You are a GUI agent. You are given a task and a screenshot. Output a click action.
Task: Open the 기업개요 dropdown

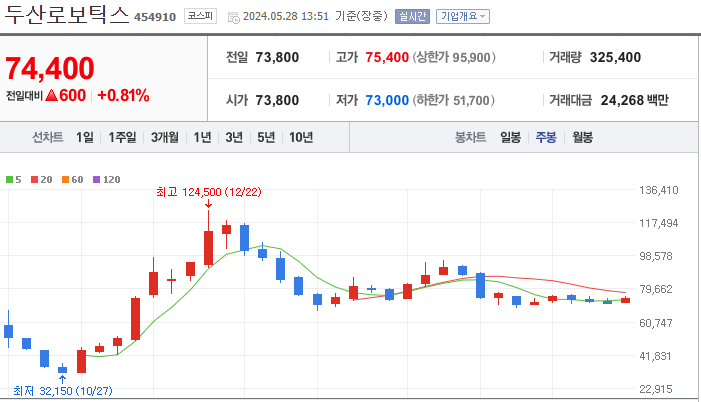[x=463, y=17]
